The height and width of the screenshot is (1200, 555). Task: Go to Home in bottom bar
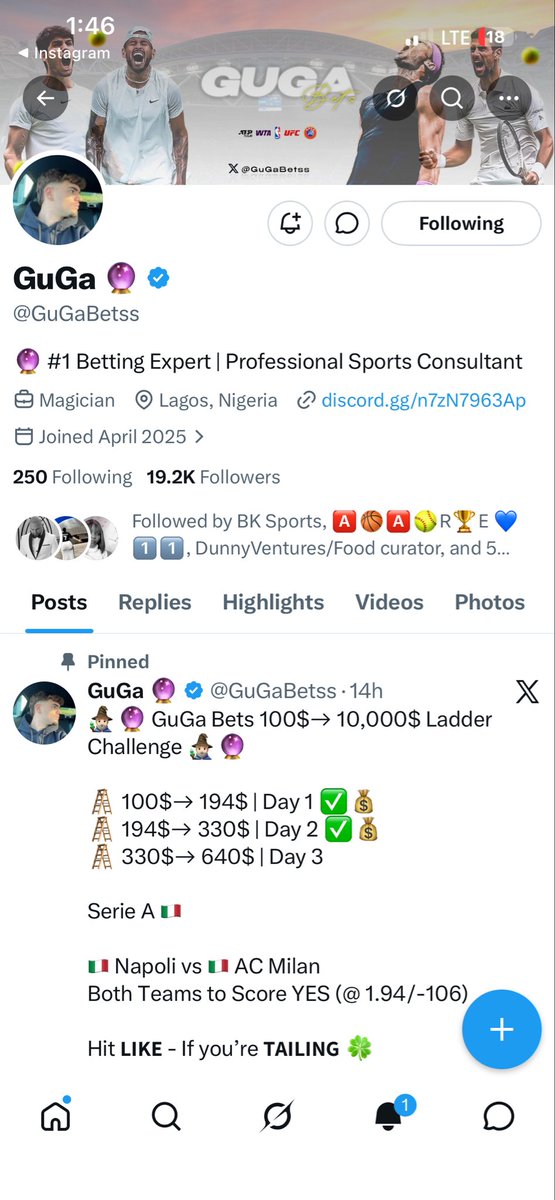(x=56, y=1116)
